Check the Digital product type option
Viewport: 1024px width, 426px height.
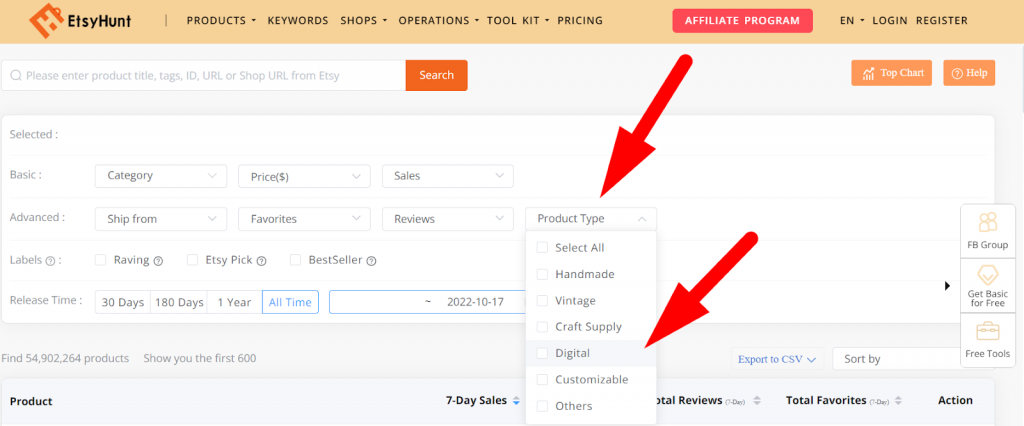543,353
